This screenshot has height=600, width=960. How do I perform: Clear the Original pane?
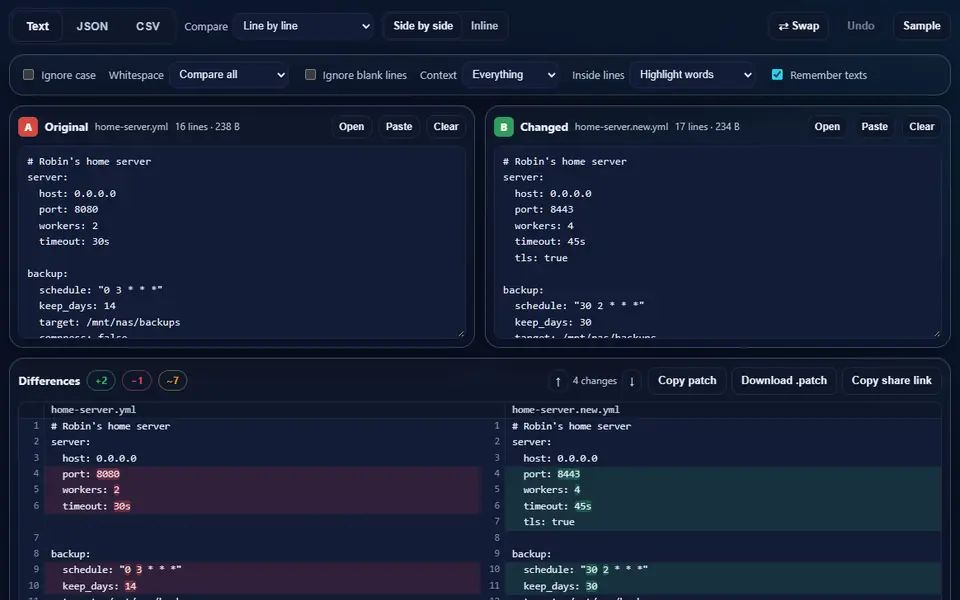click(x=446, y=127)
